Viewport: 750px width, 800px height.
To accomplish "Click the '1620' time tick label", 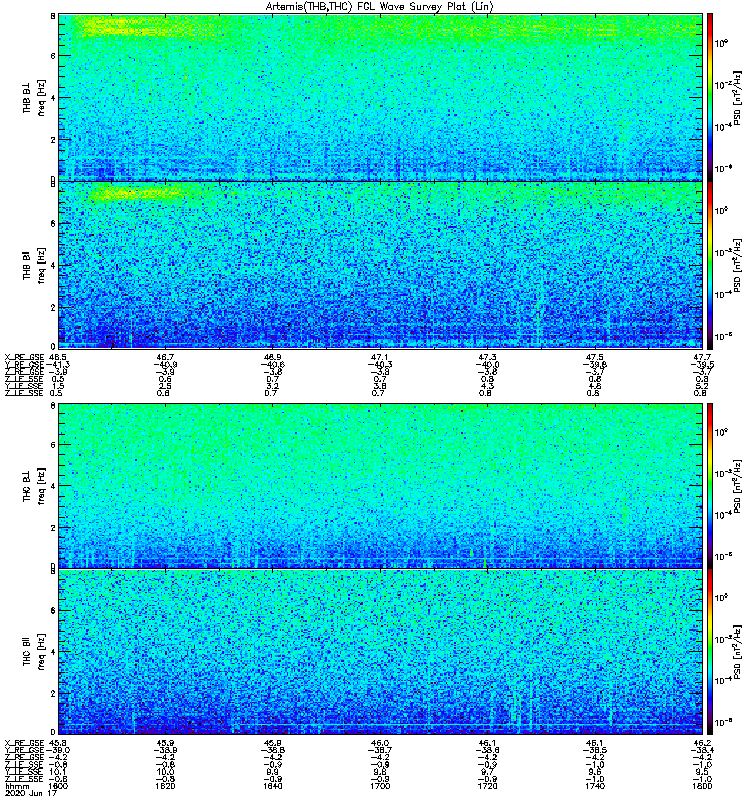I will click(x=165, y=786).
